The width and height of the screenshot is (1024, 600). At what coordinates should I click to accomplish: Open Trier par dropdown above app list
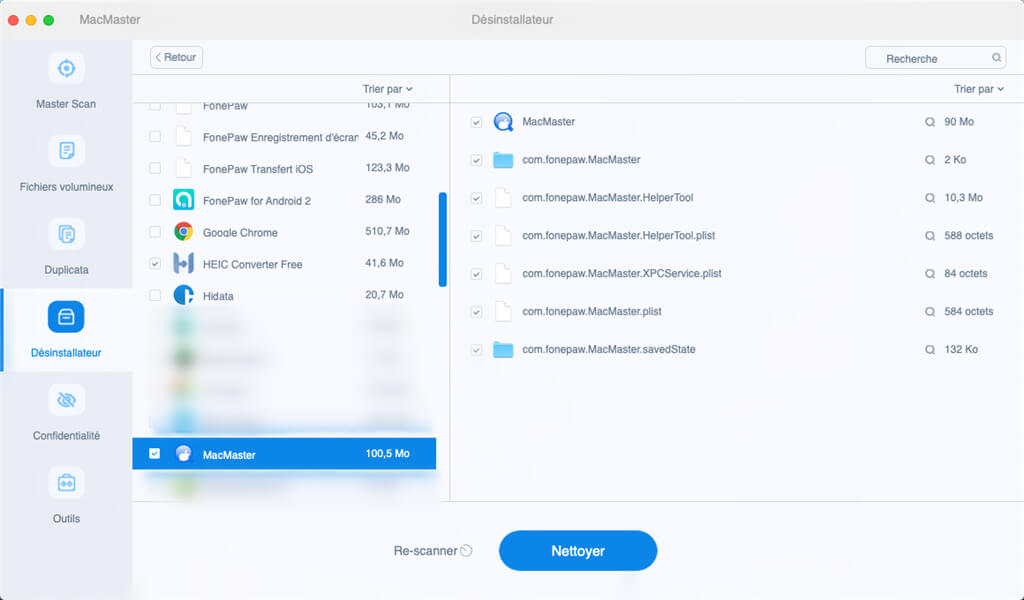point(387,89)
